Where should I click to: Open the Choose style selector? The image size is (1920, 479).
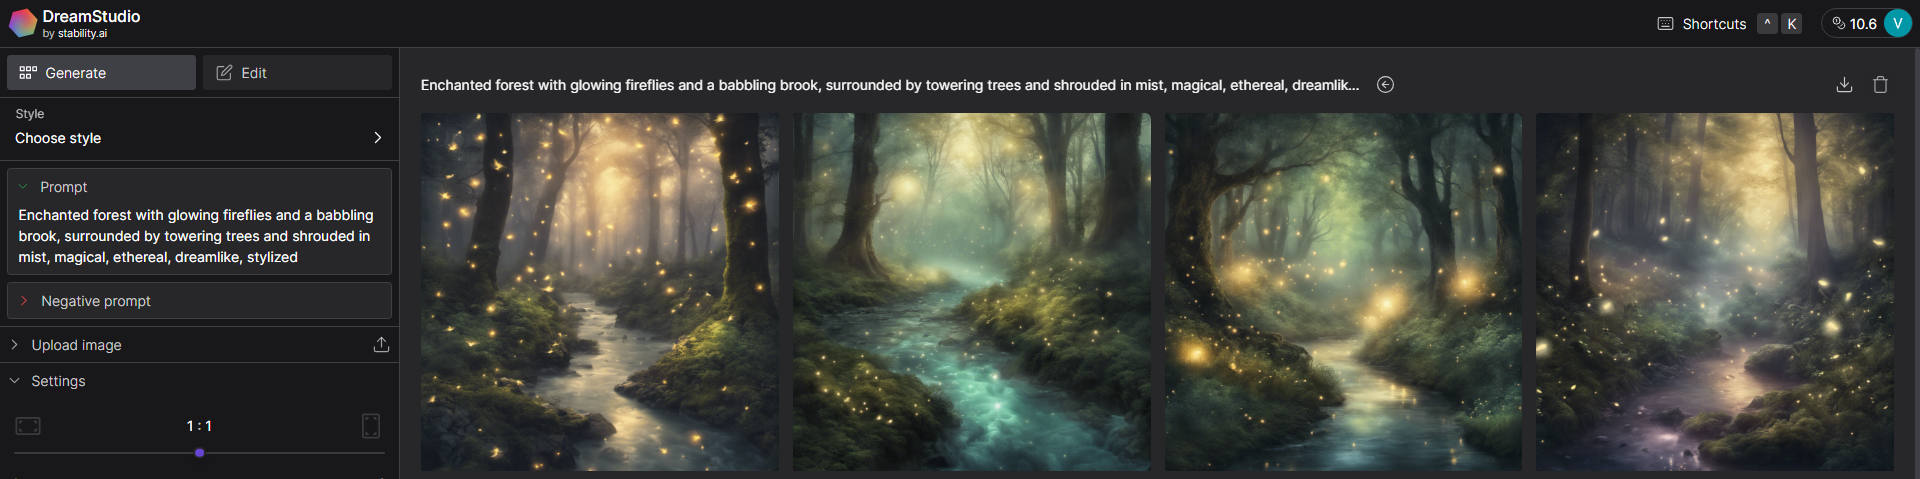pos(199,129)
